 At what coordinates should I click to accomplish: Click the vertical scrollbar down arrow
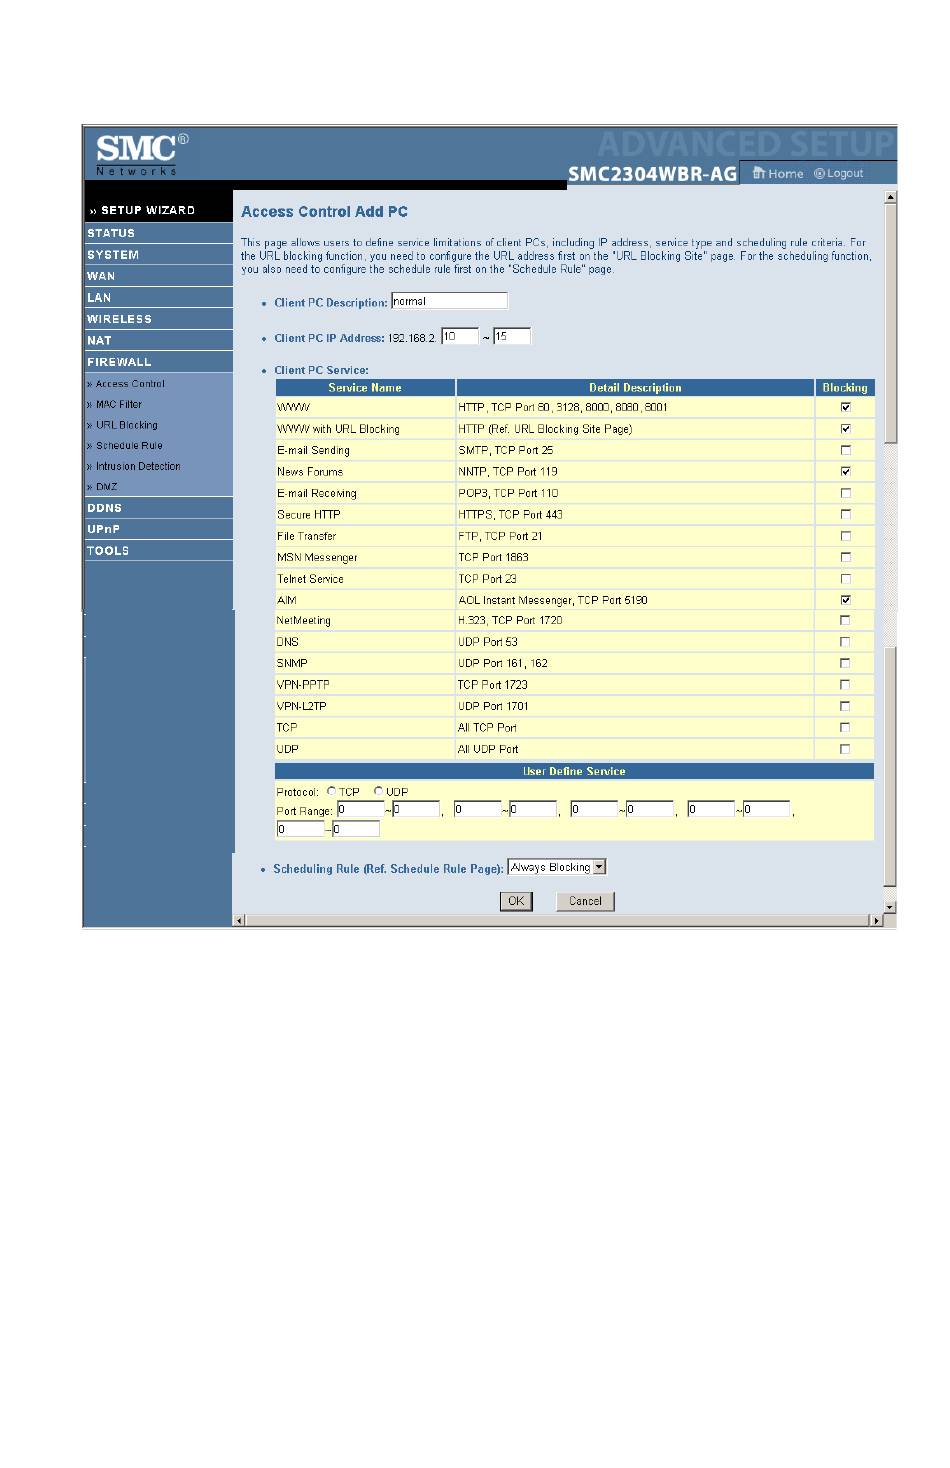[x=890, y=908]
